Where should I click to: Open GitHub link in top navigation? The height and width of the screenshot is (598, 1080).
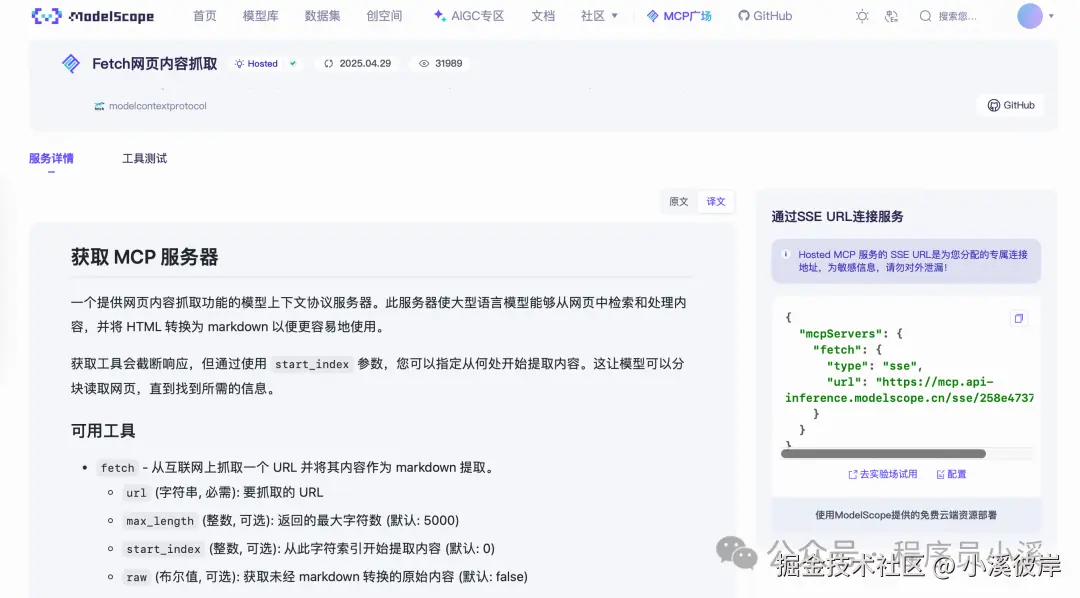click(765, 16)
